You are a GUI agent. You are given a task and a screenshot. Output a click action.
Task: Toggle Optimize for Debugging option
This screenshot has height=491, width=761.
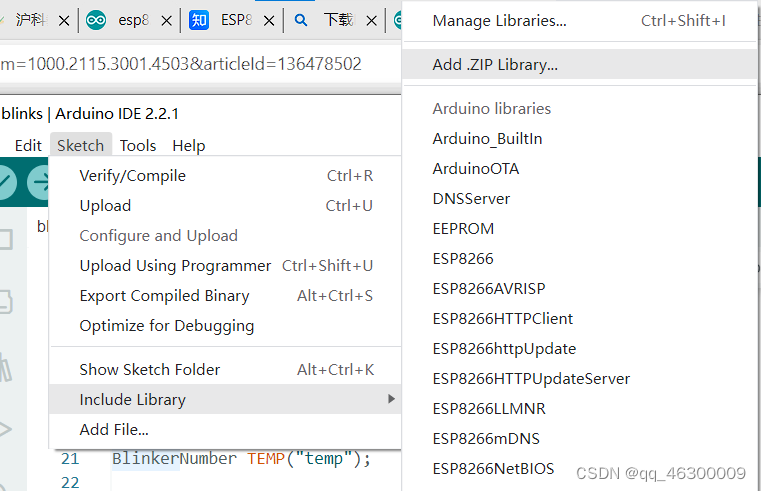pyautogui.click(x=226, y=326)
